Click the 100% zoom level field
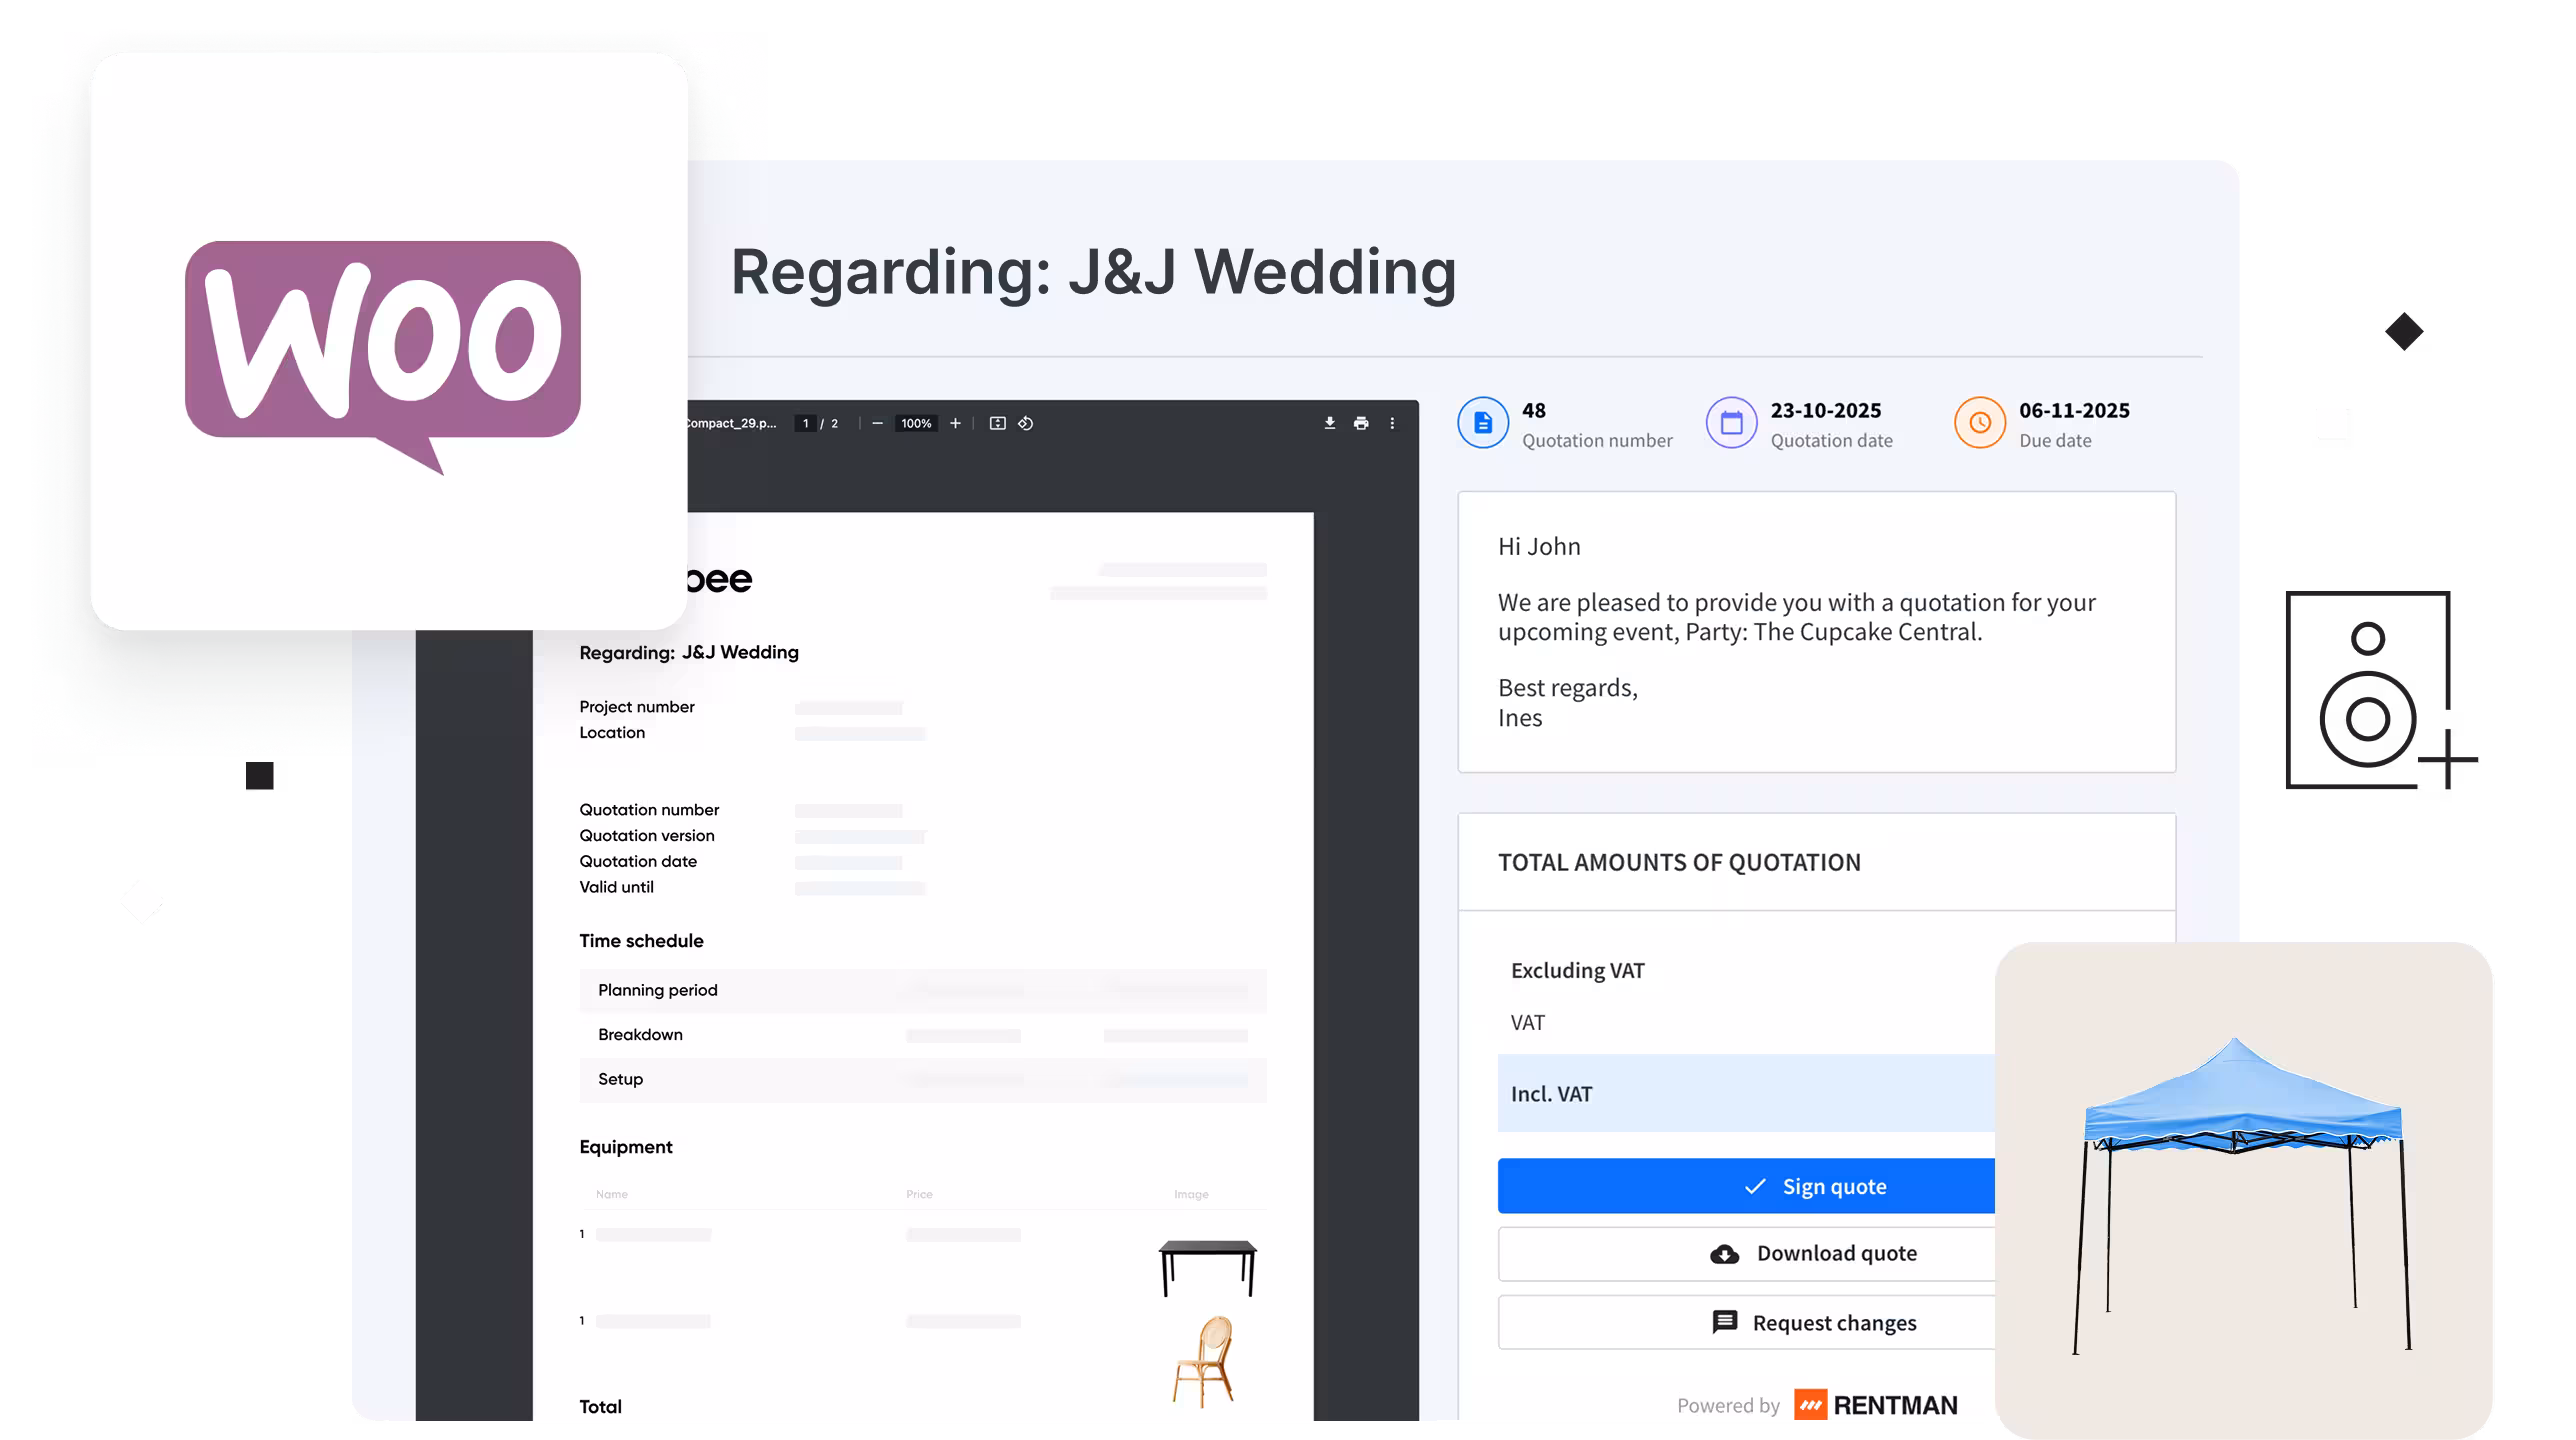 (x=916, y=423)
